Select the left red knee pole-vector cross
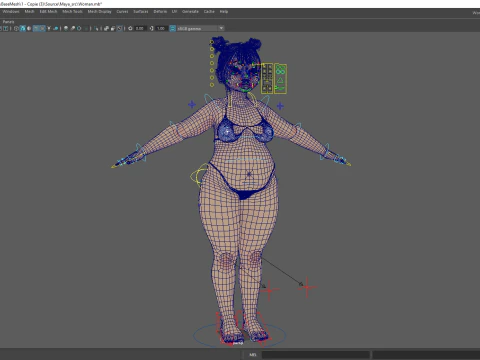Screen dimensions: 480x360 (269, 291)
